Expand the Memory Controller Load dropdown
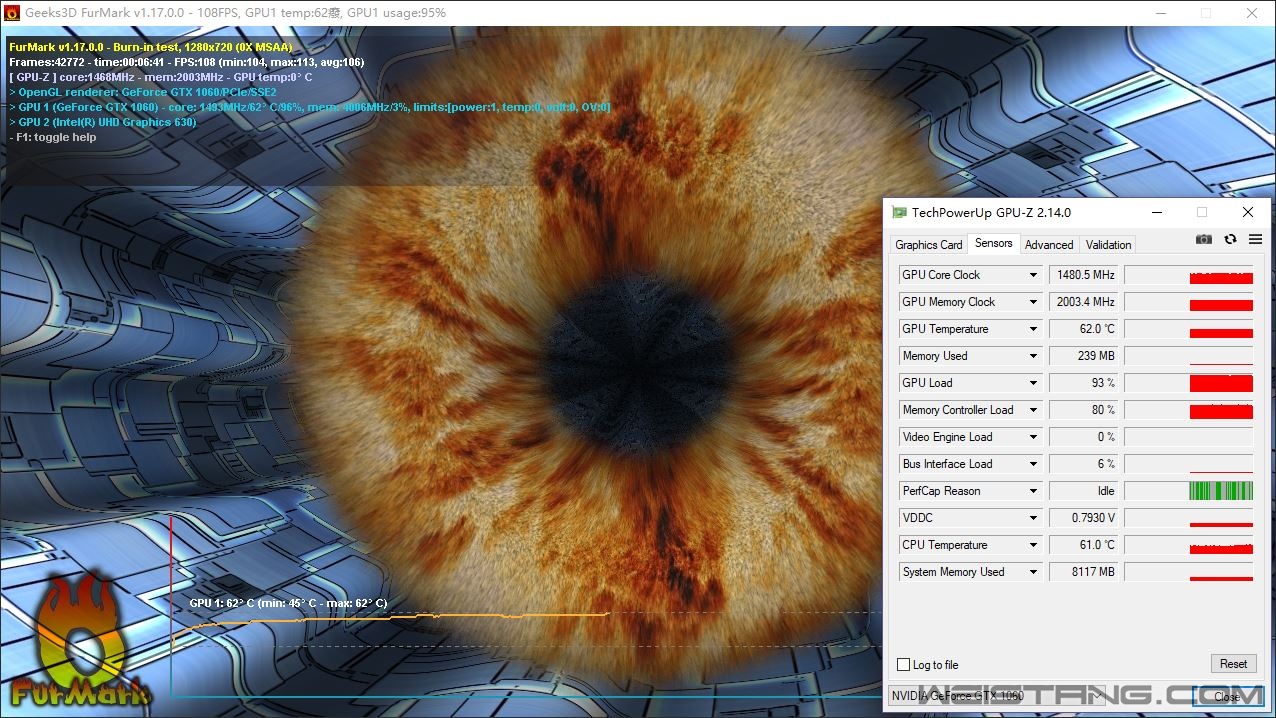Image resolution: width=1276 pixels, height=718 pixels. pyautogui.click(x=1034, y=410)
